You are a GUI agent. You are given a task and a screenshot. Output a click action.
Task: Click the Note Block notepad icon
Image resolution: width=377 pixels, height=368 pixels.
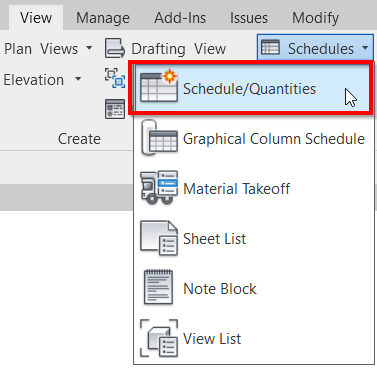[x=158, y=287]
